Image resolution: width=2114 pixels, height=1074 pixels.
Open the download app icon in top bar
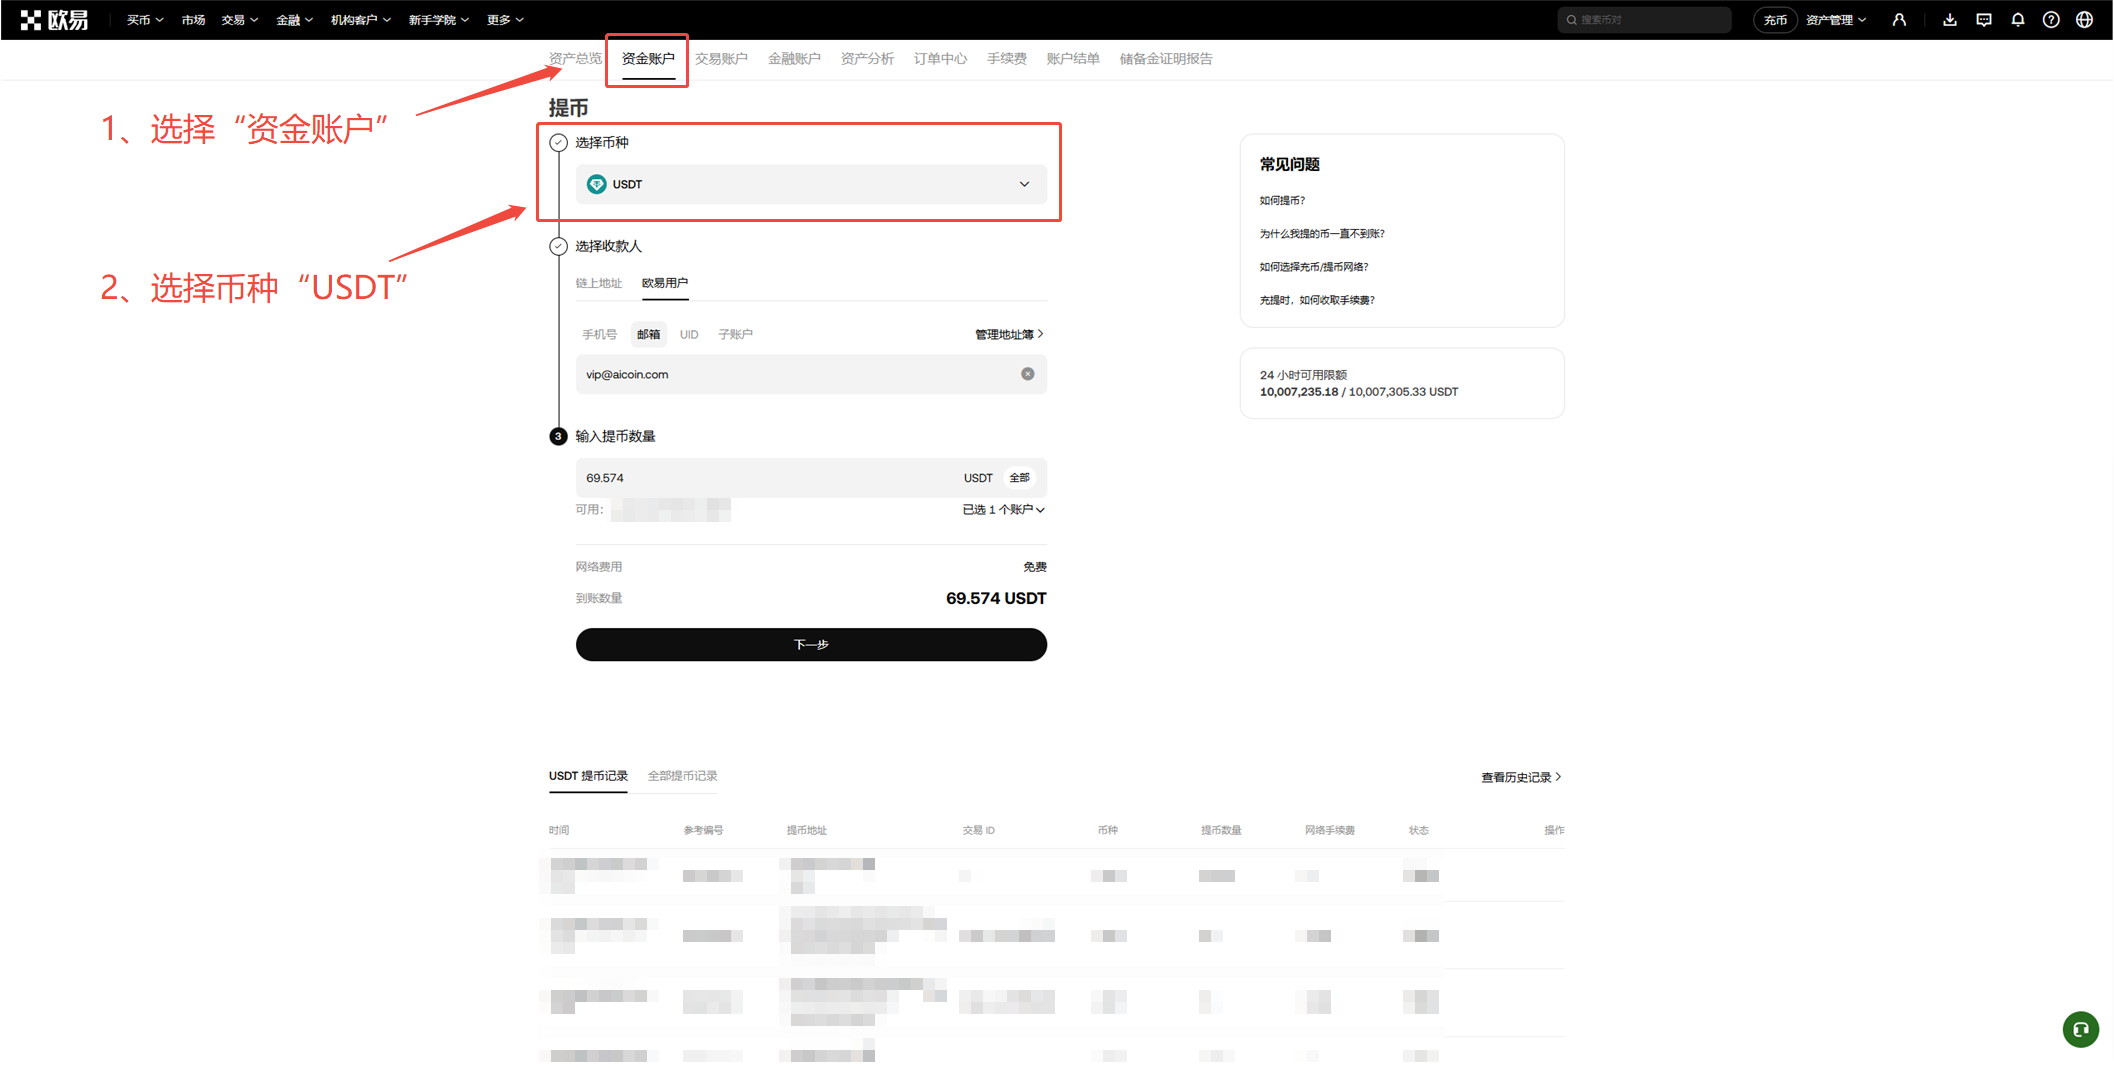click(1949, 19)
